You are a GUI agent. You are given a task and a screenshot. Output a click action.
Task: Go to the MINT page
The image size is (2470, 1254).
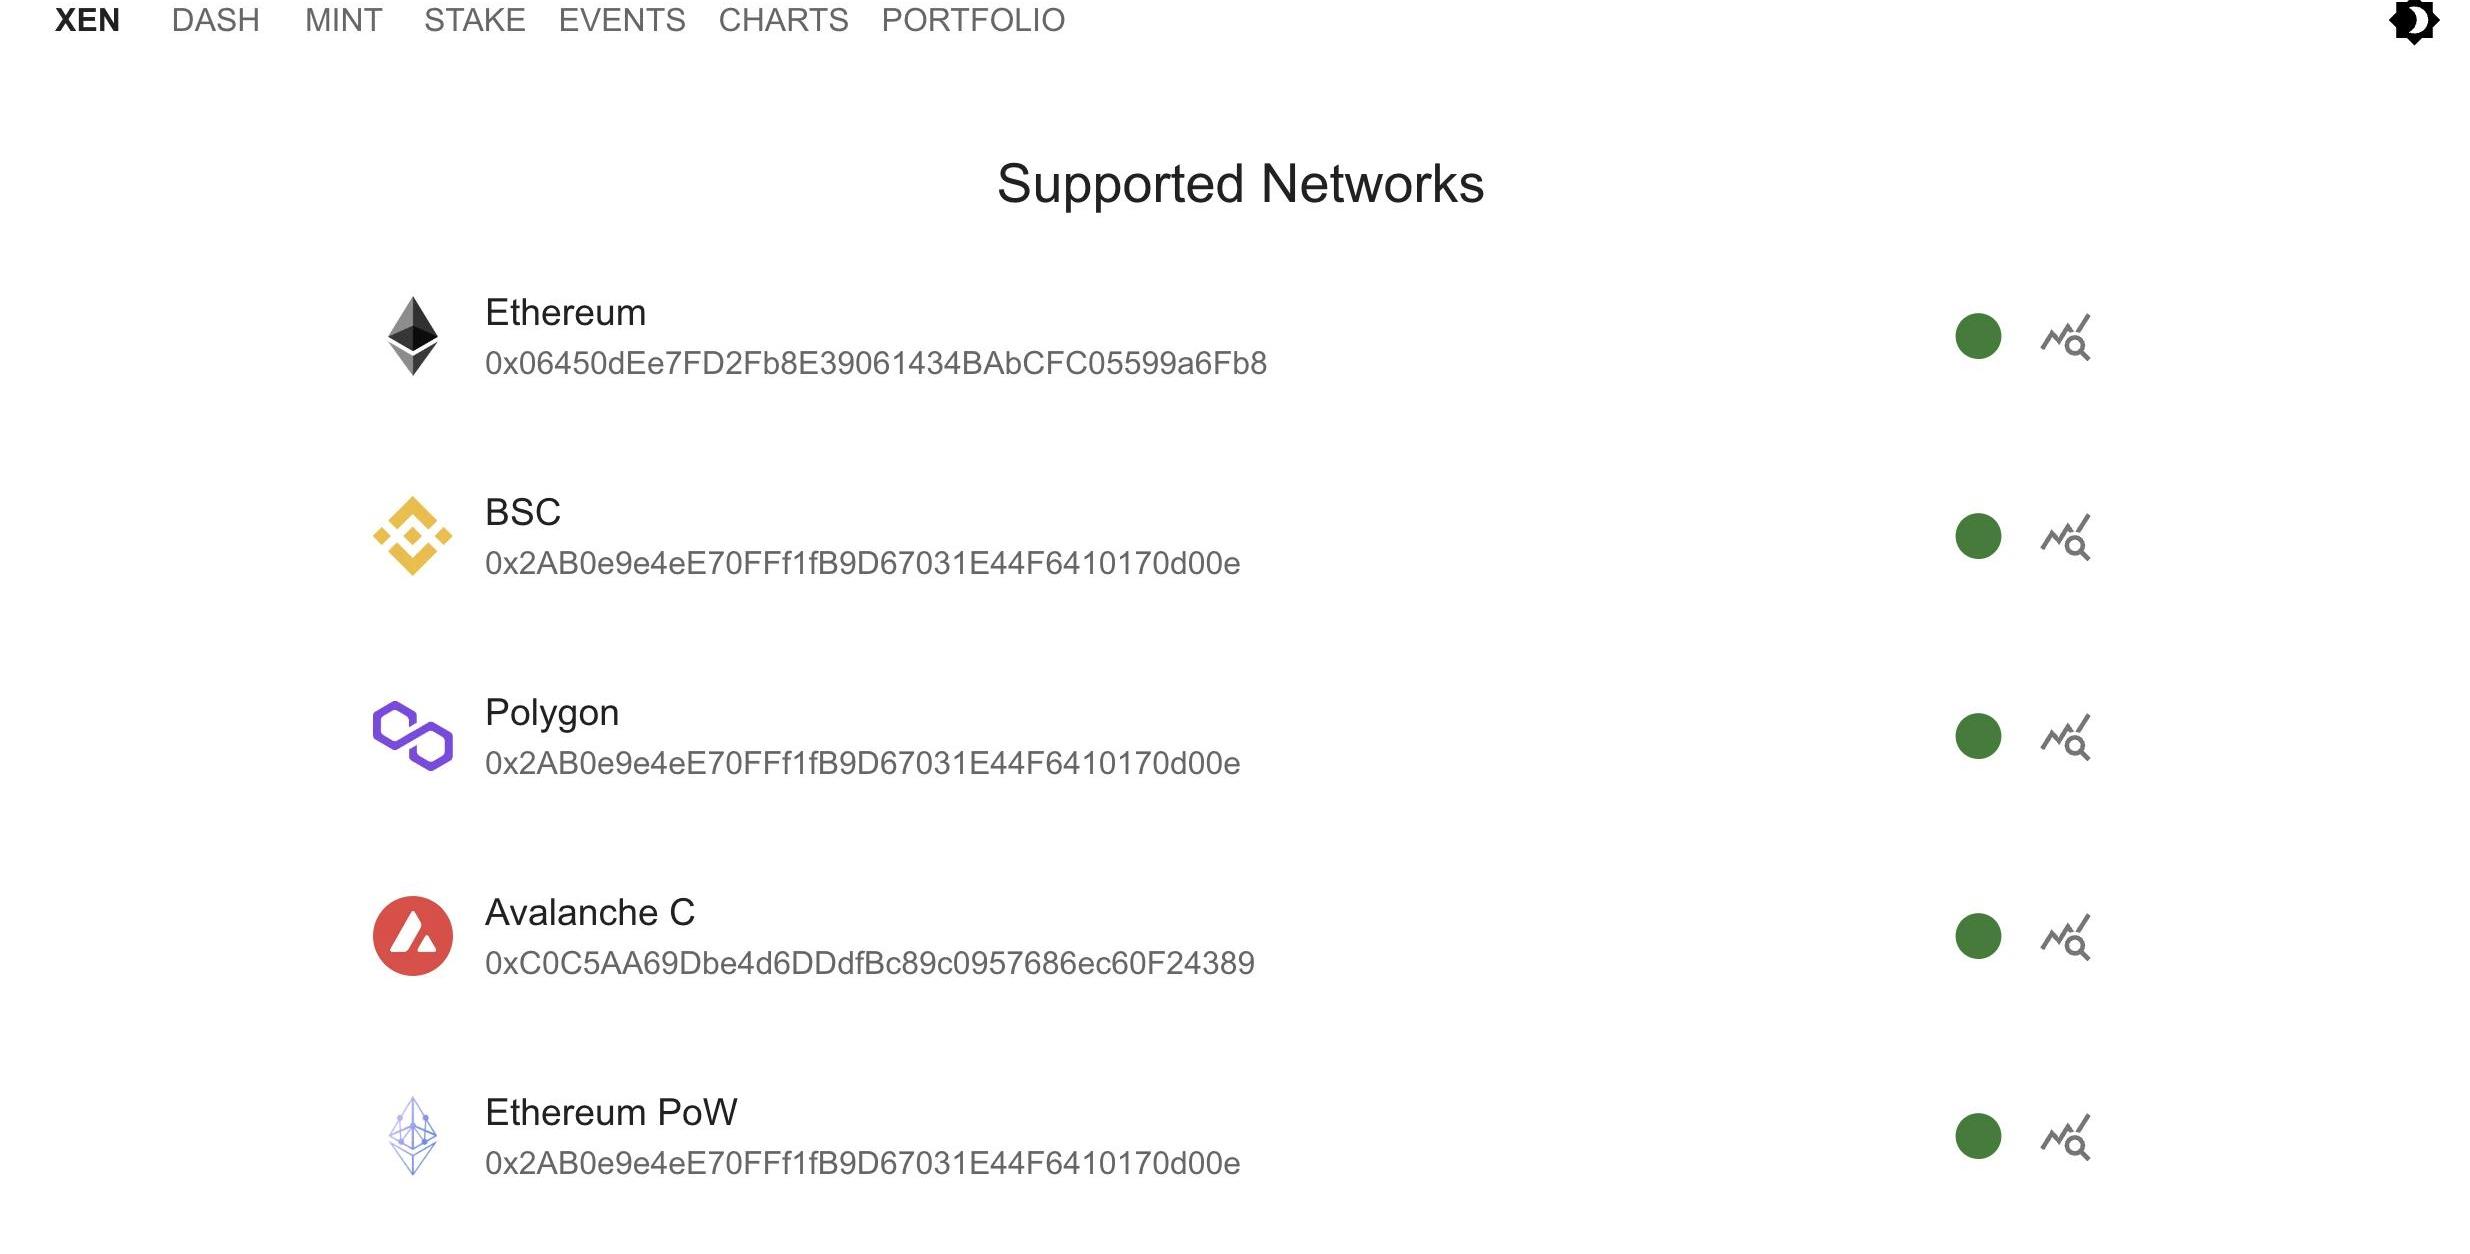(343, 20)
